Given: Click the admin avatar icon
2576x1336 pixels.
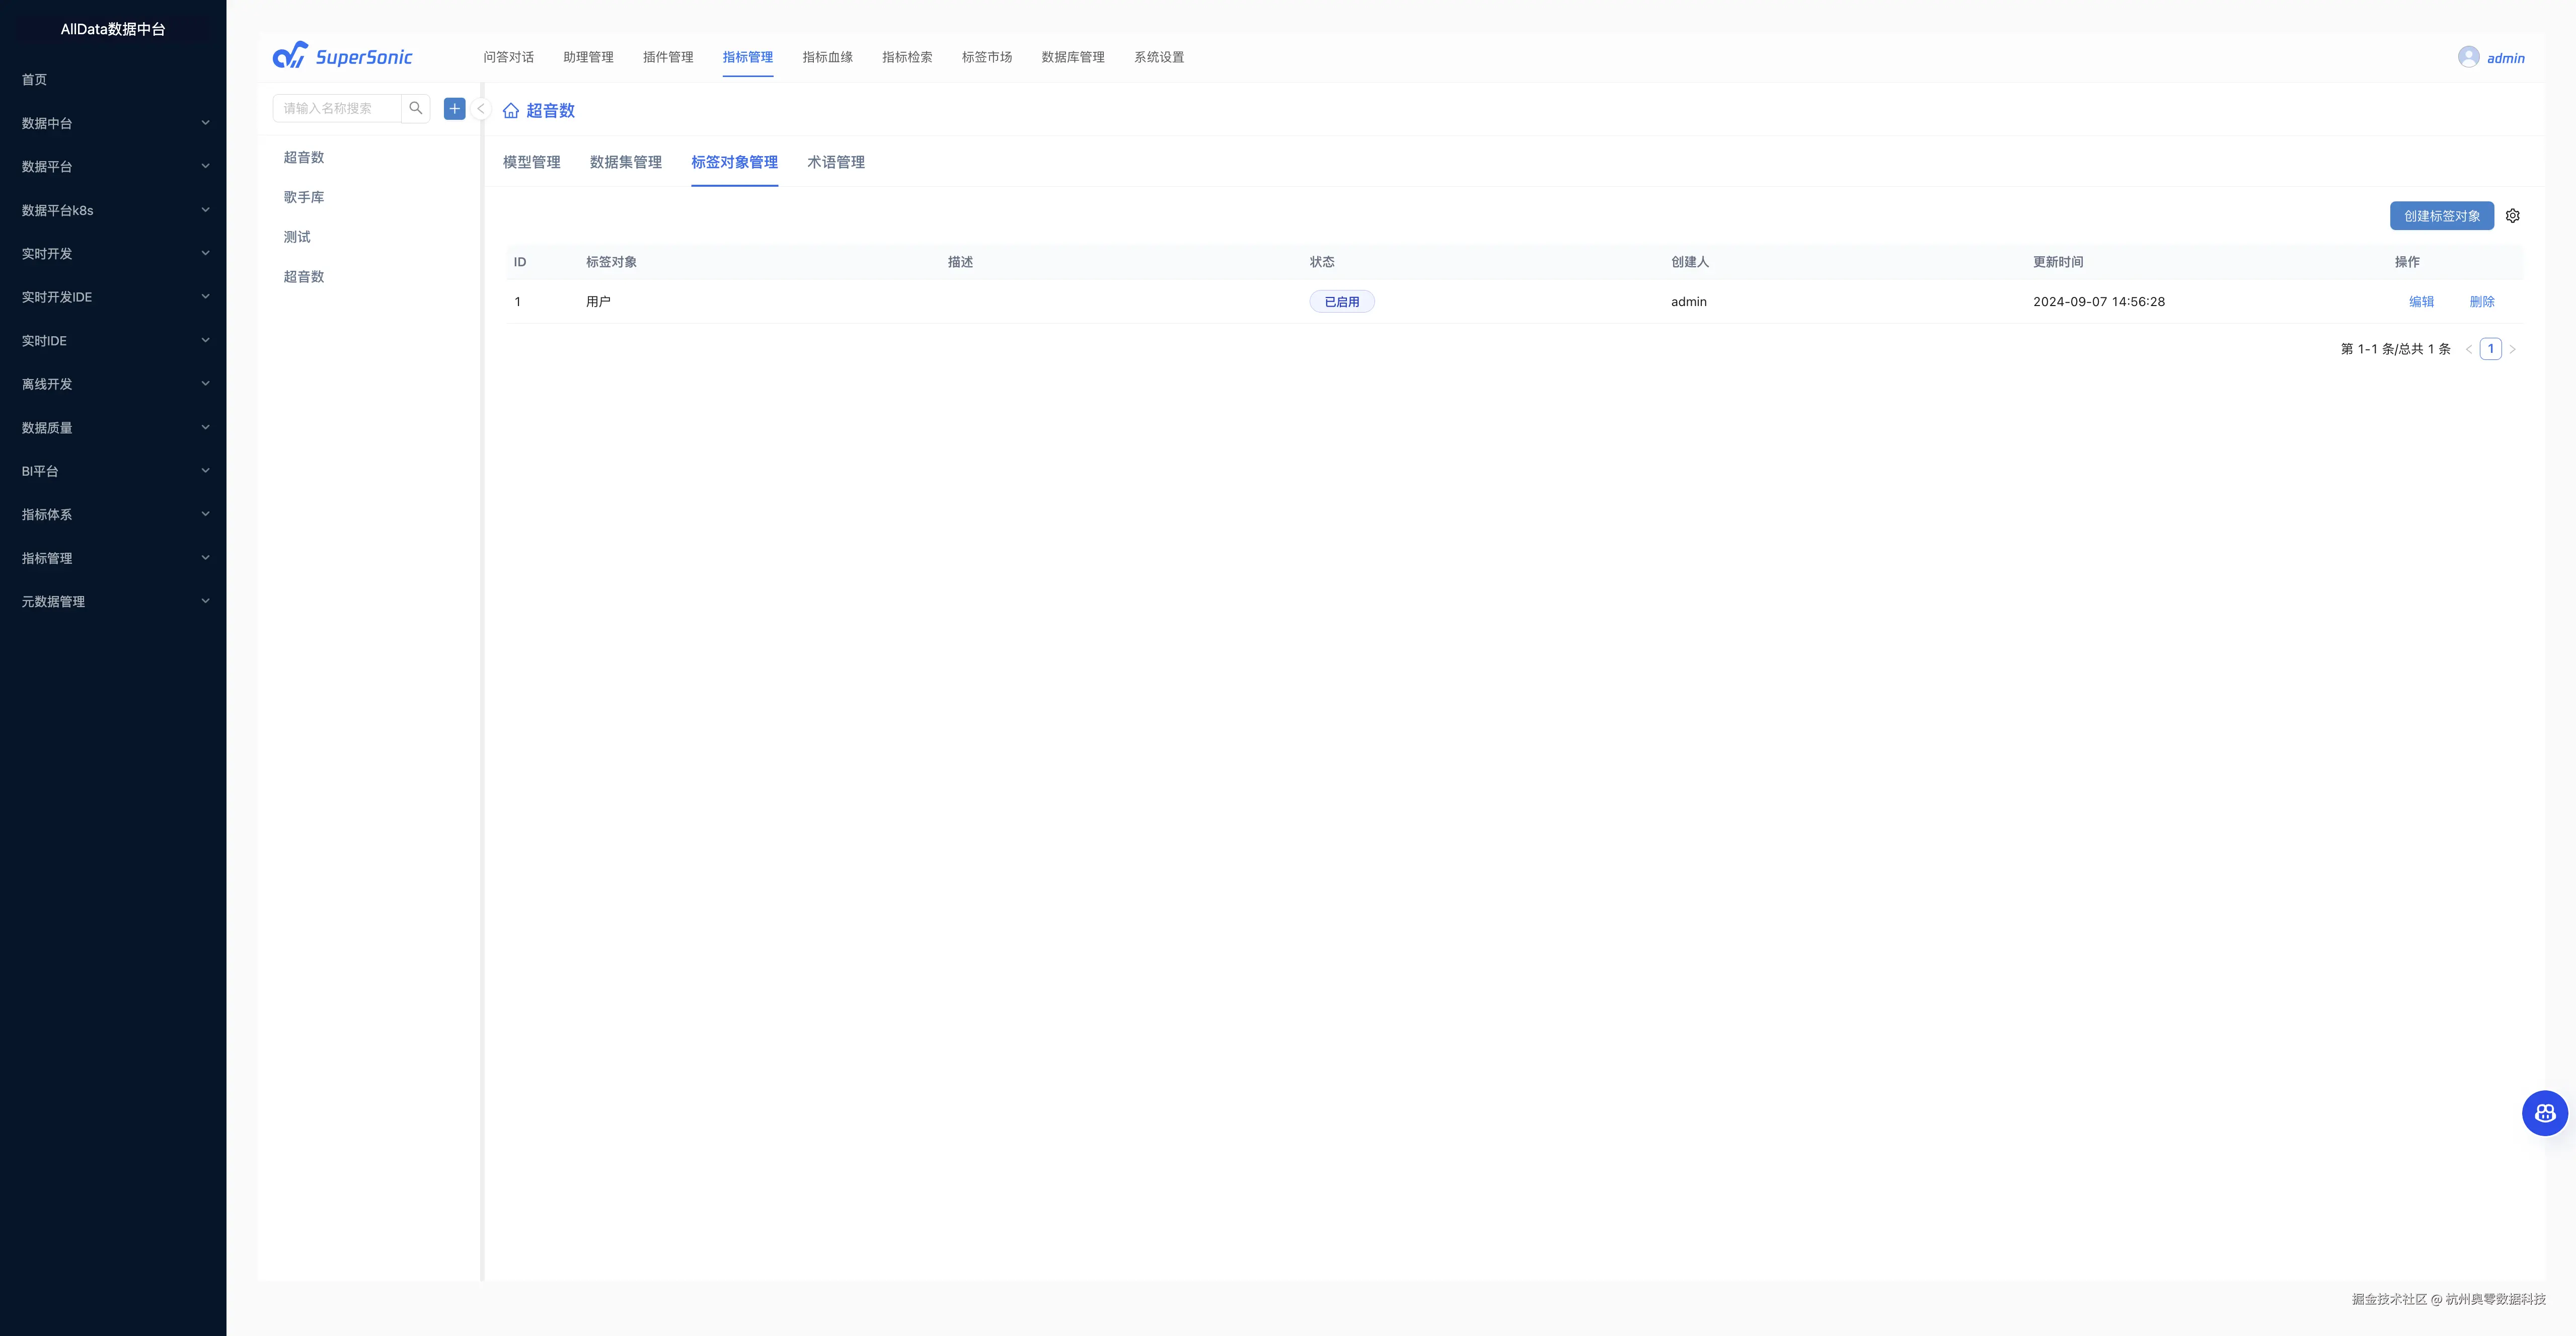Looking at the screenshot, I should coord(2468,57).
